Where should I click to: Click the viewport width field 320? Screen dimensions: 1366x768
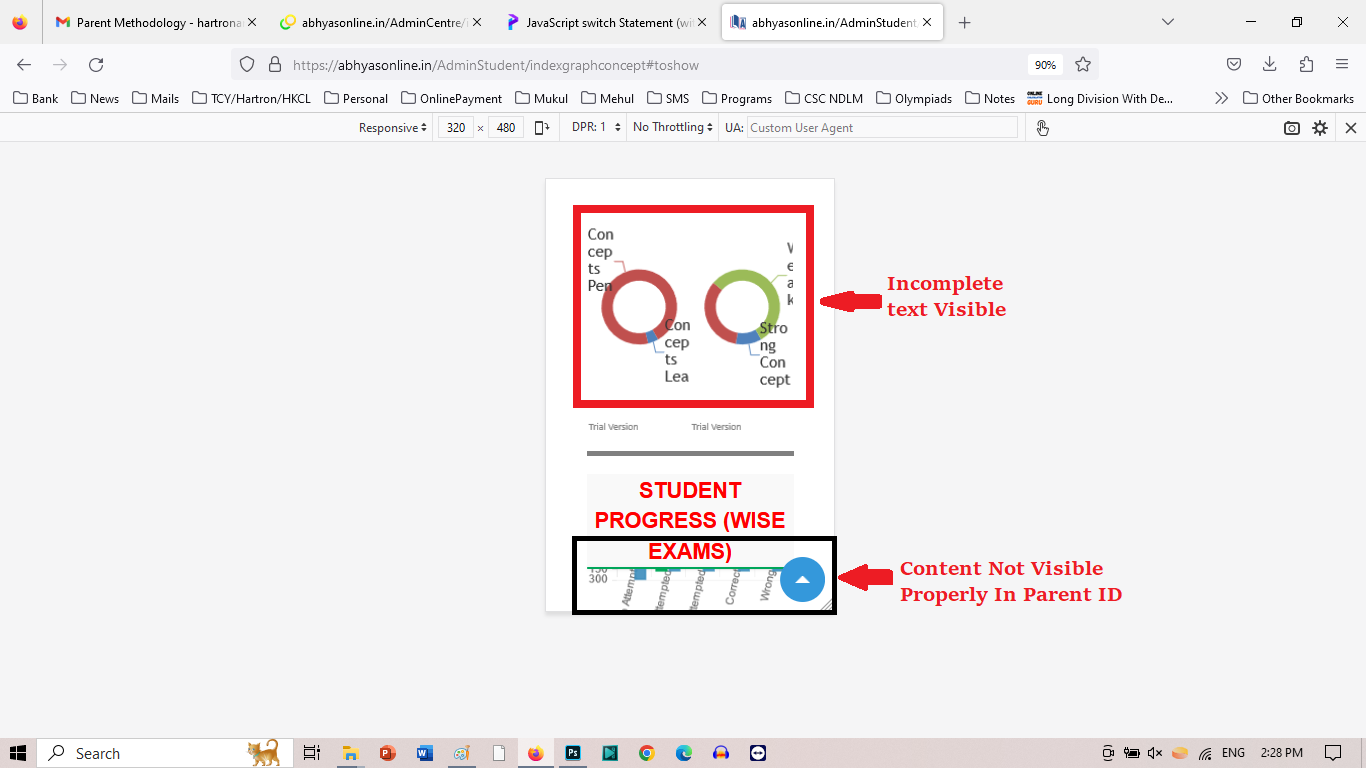click(x=456, y=128)
